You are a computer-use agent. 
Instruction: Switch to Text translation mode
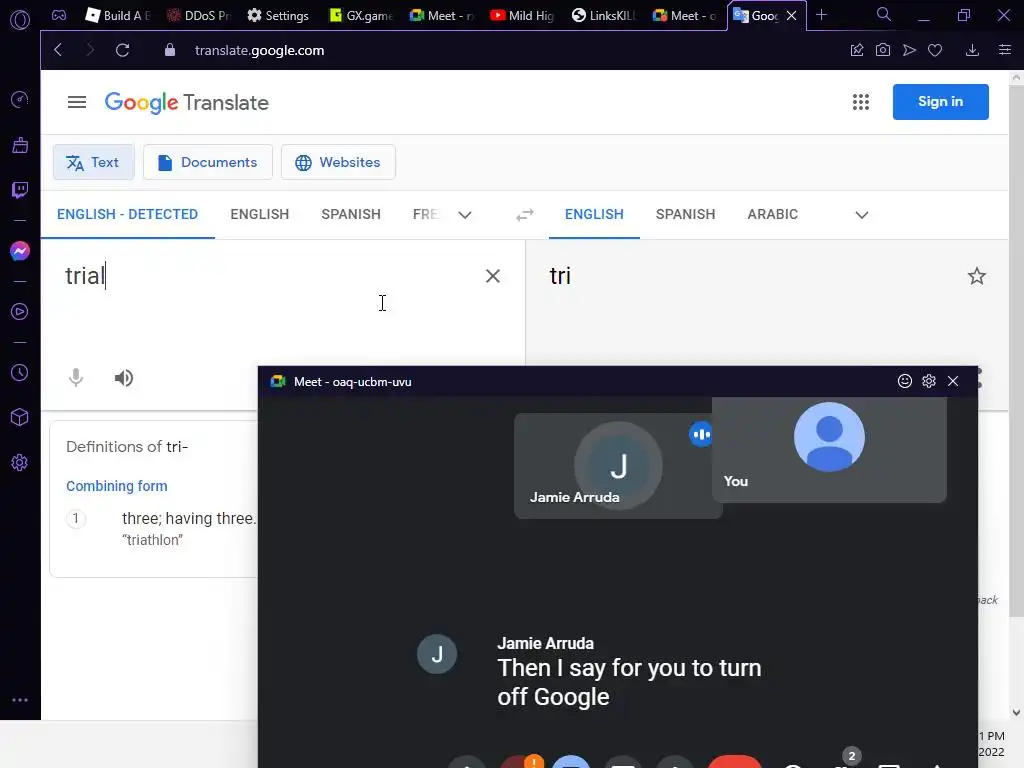(x=93, y=162)
